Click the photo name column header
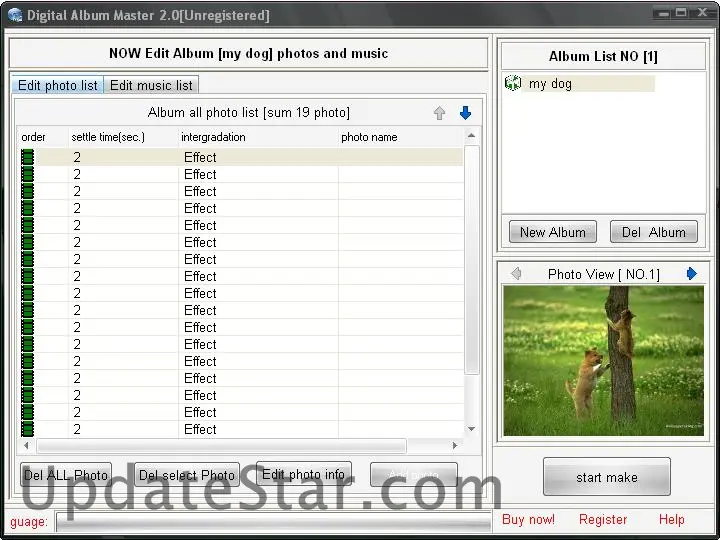This screenshot has height=540, width=720. point(400,137)
